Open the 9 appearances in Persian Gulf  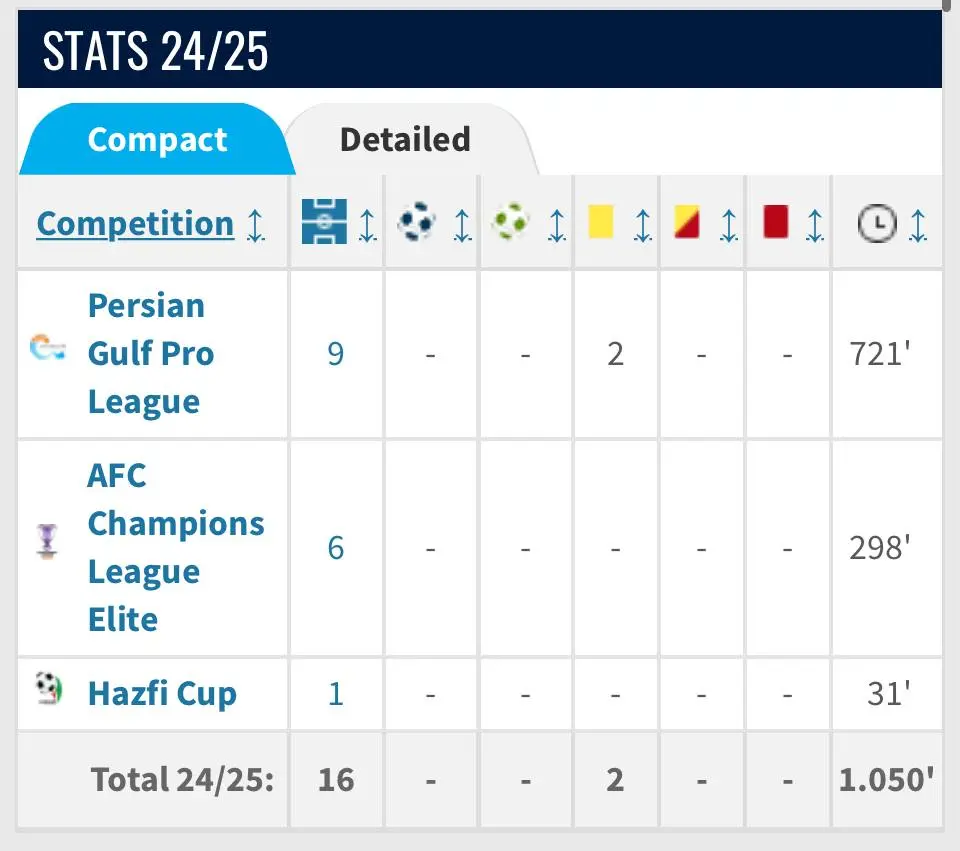336,353
